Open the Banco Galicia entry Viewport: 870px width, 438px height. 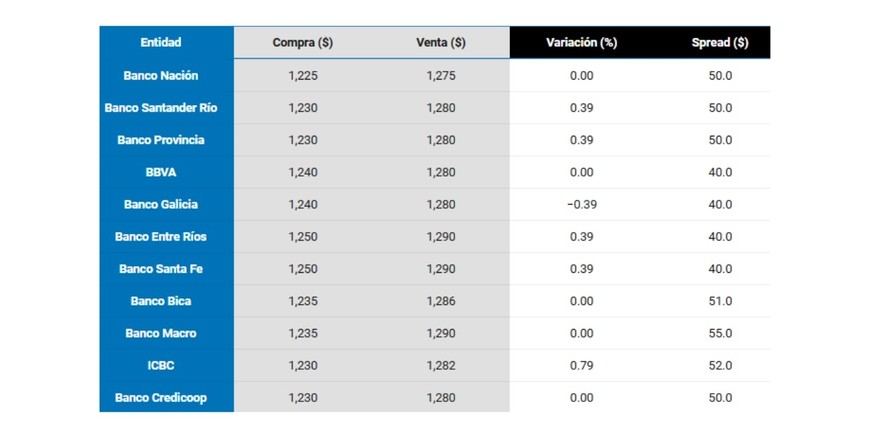point(161,204)
